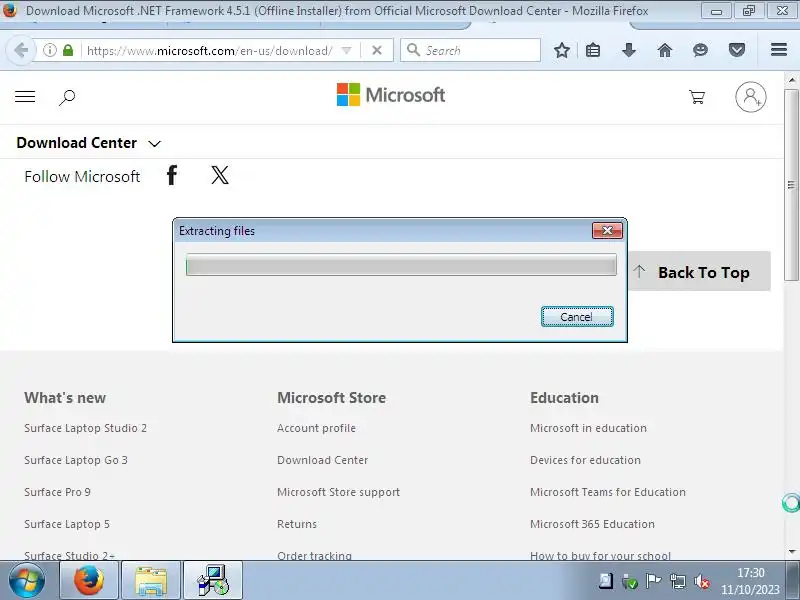Image resolution: width=800 pixels, height=600 pixels.
Task: Click the page scrollbar down arrow
Action: (792, 552)
